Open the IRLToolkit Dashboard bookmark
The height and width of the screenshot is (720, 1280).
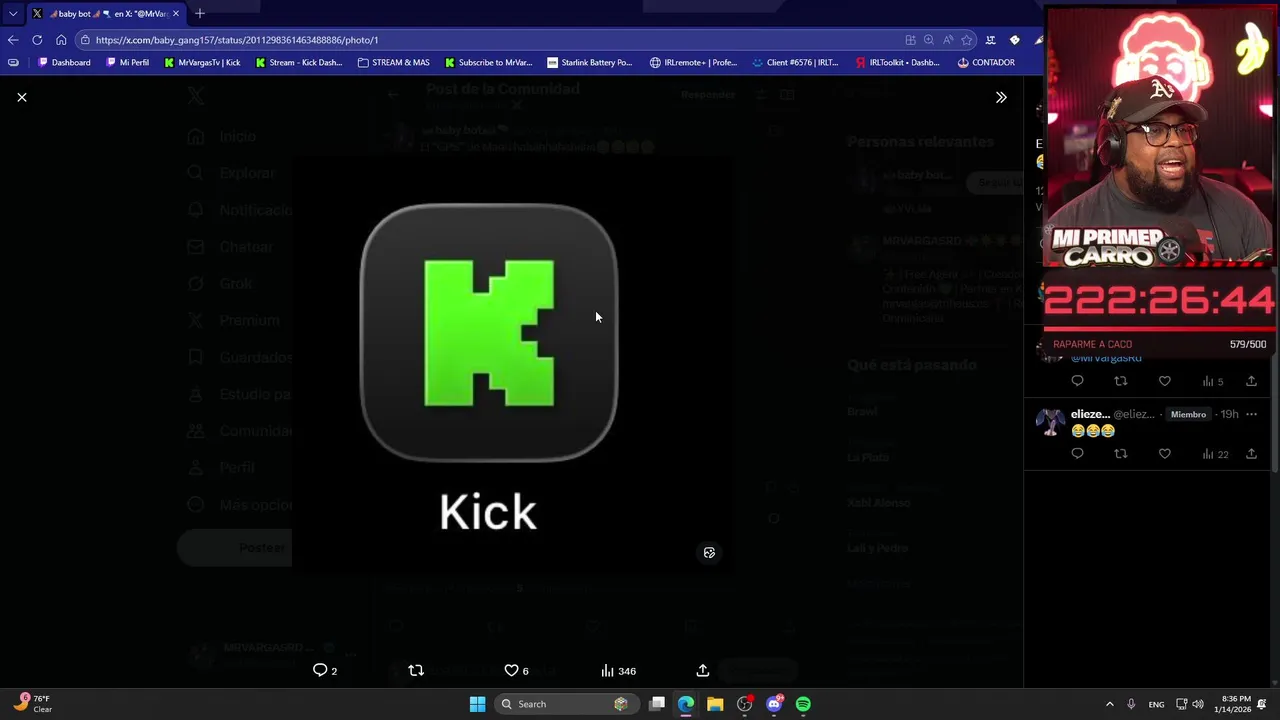tap(897, 62)
